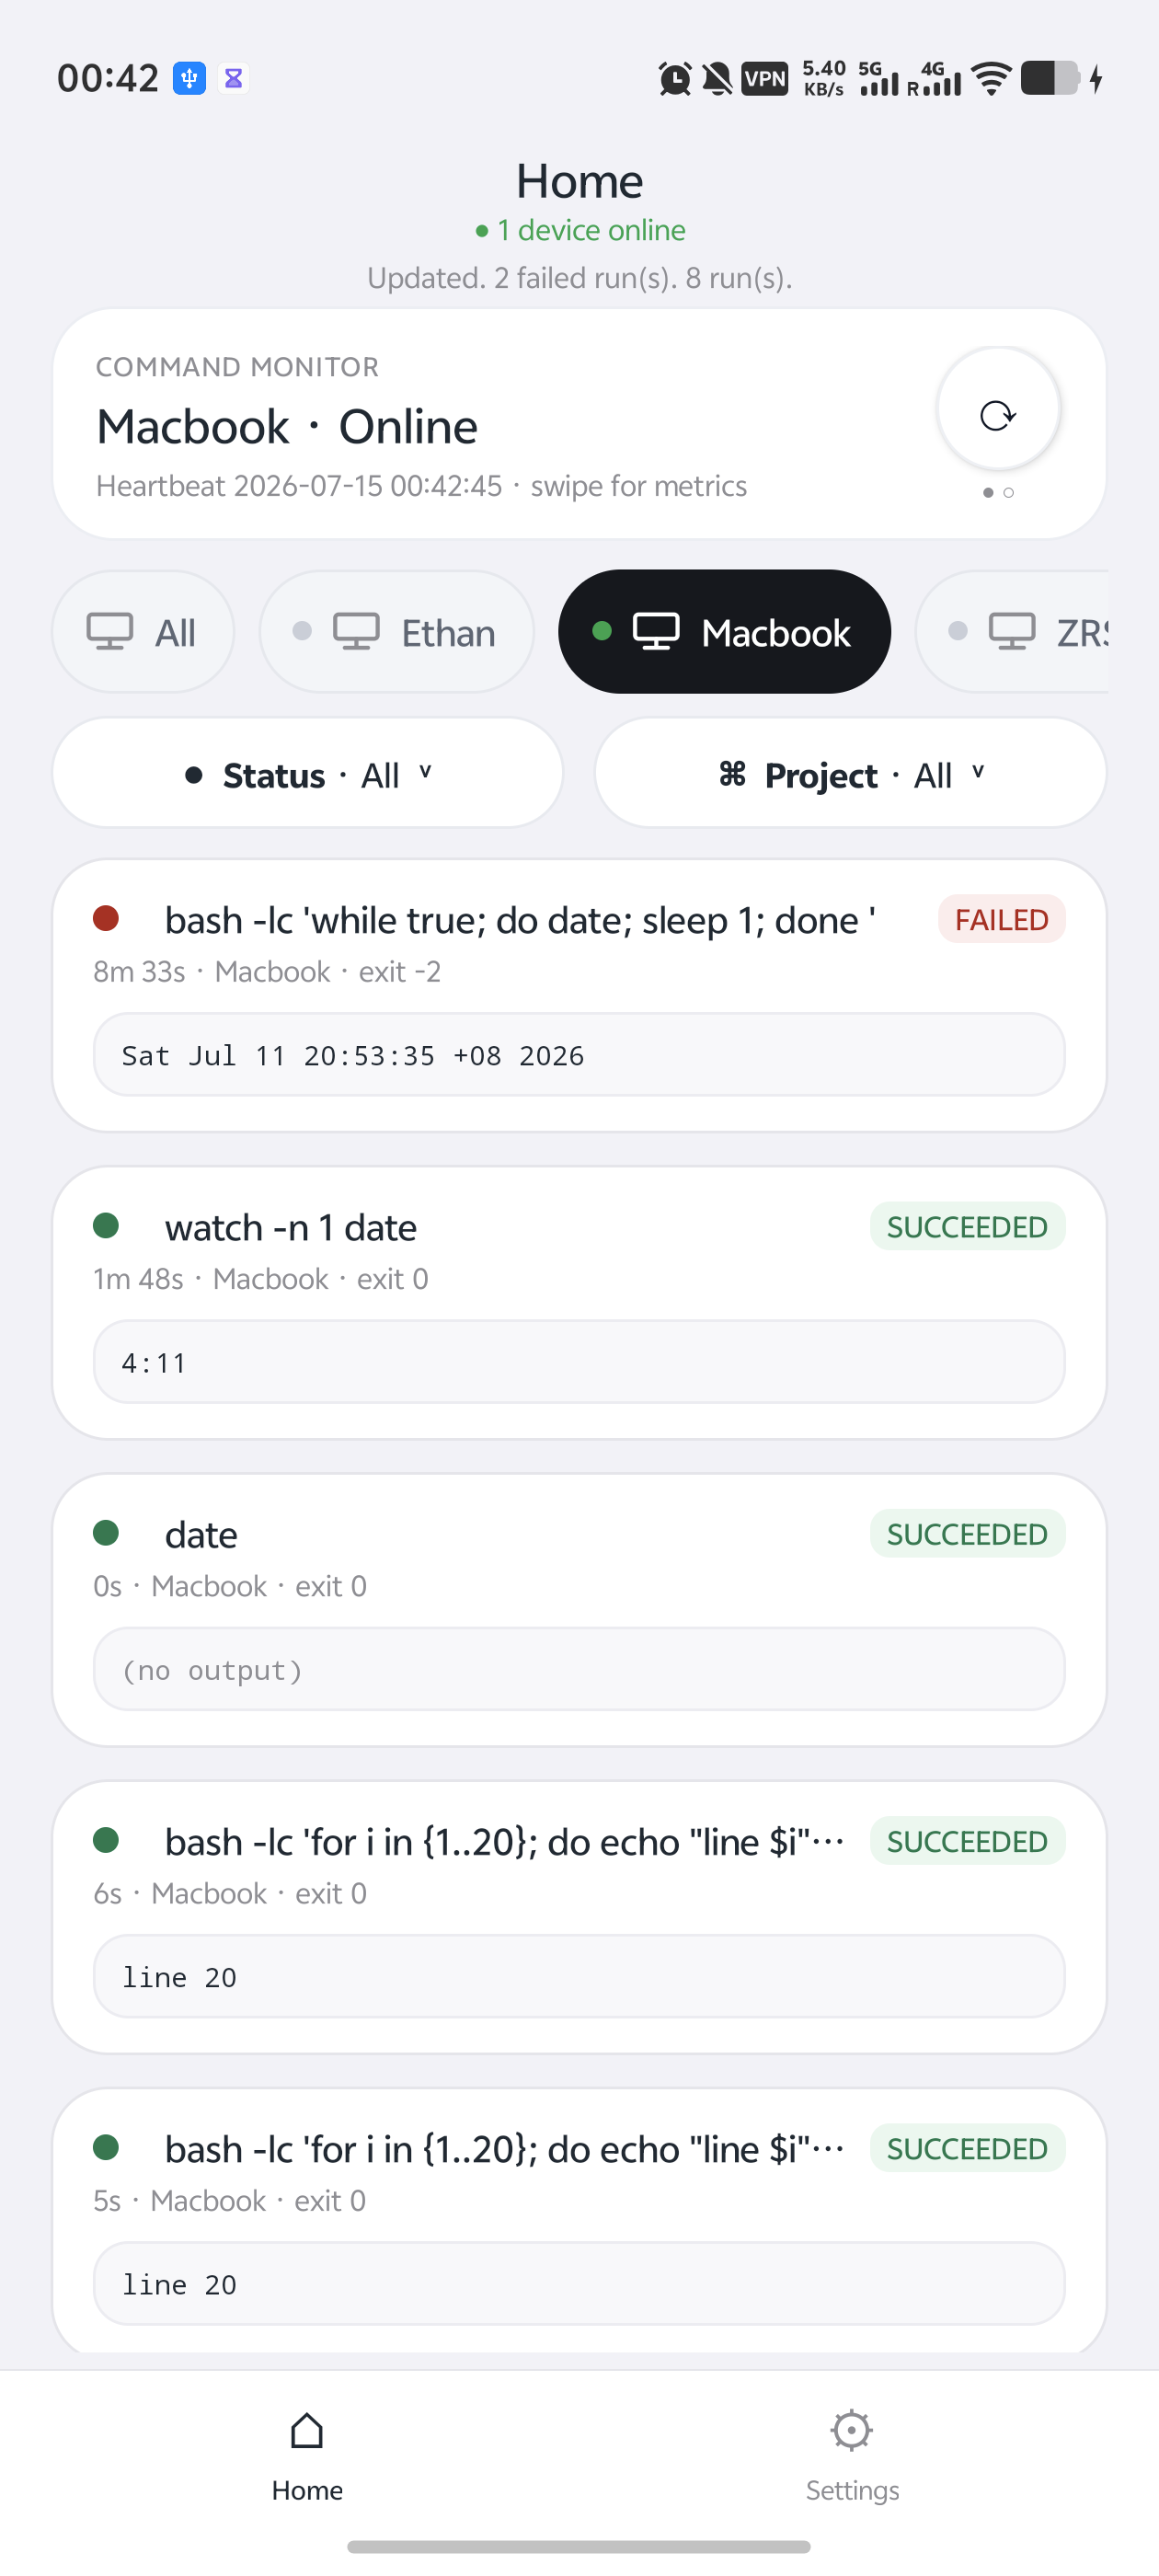
Task: Expand the Project All dropdown
Action: pyautogui.click(x=851, y=774)
